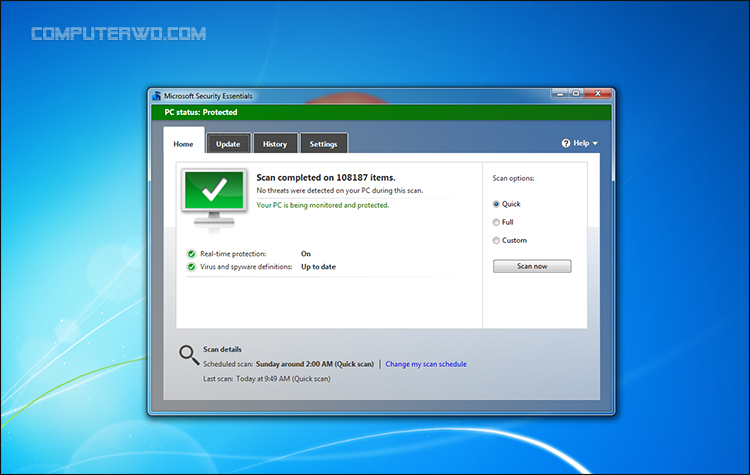Click the 'Microsoft Security Essentials' window title text
This screenshot has height=475, width=750.
[x=208, y=96]
